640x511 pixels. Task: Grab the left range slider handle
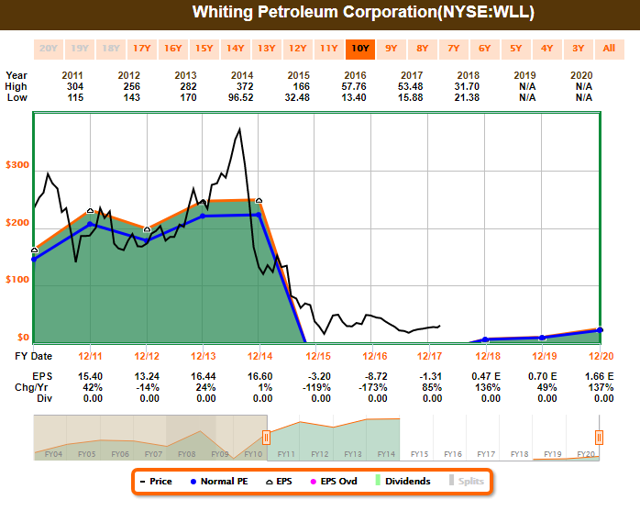point(266,438)
